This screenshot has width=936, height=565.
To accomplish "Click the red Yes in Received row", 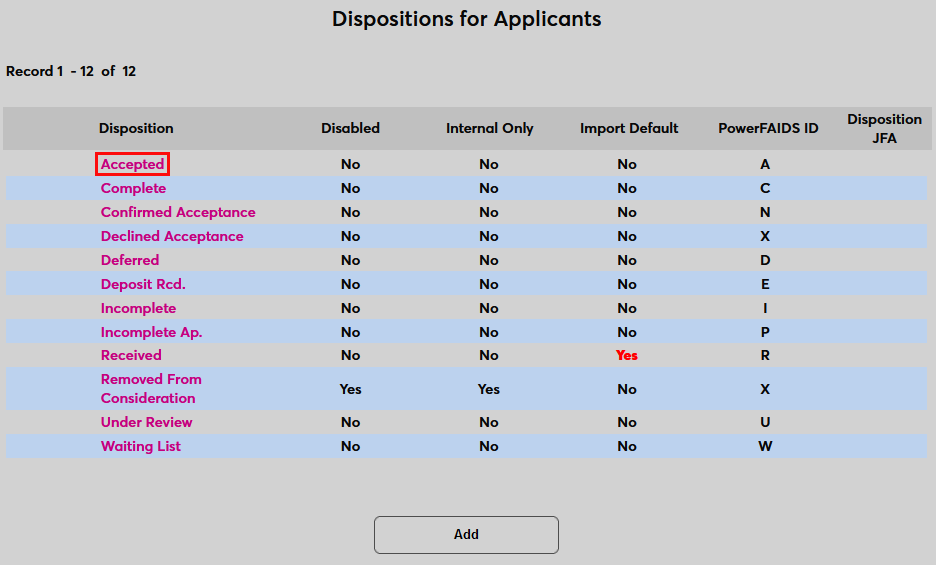I will pyautogui.click(x=627, y=355).
